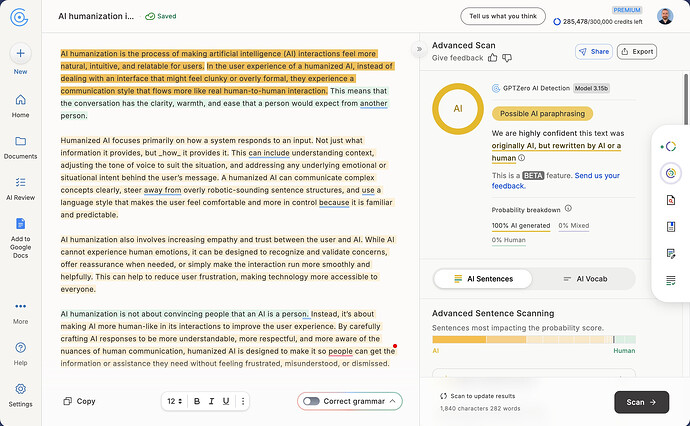Click the PREMIUM badge
The image size is (690, 426).
click(627, 10)
